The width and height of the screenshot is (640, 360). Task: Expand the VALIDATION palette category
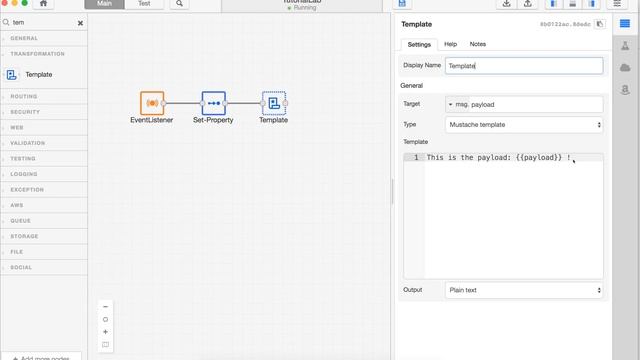click(x=44, y=143)
